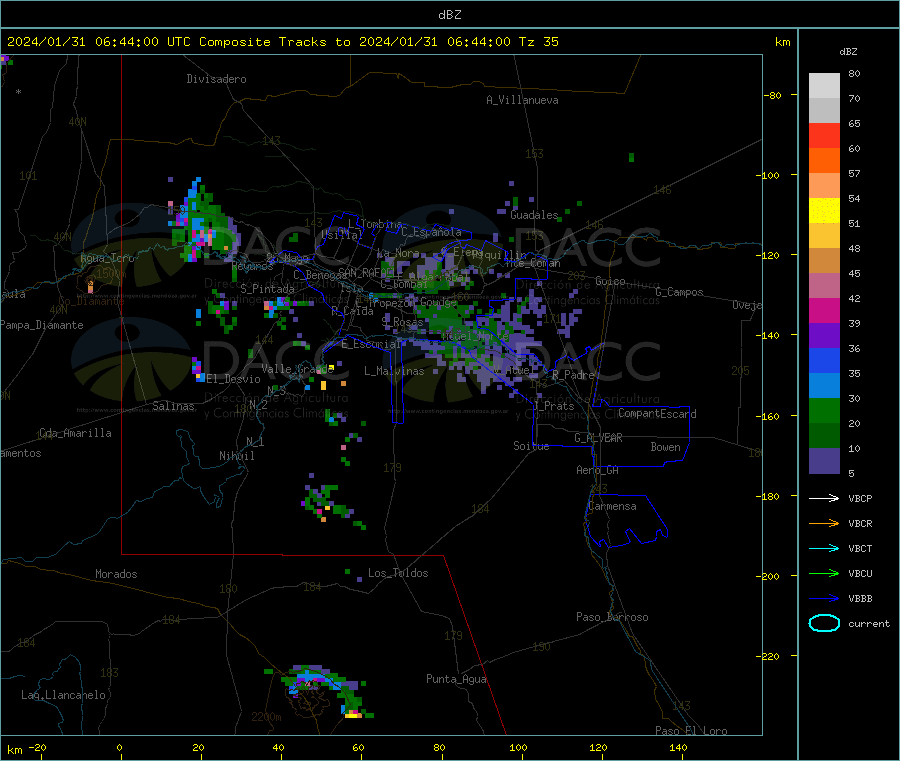
Task: Click the cyan VBCT arrow icon
Action: tap(824, 548)
